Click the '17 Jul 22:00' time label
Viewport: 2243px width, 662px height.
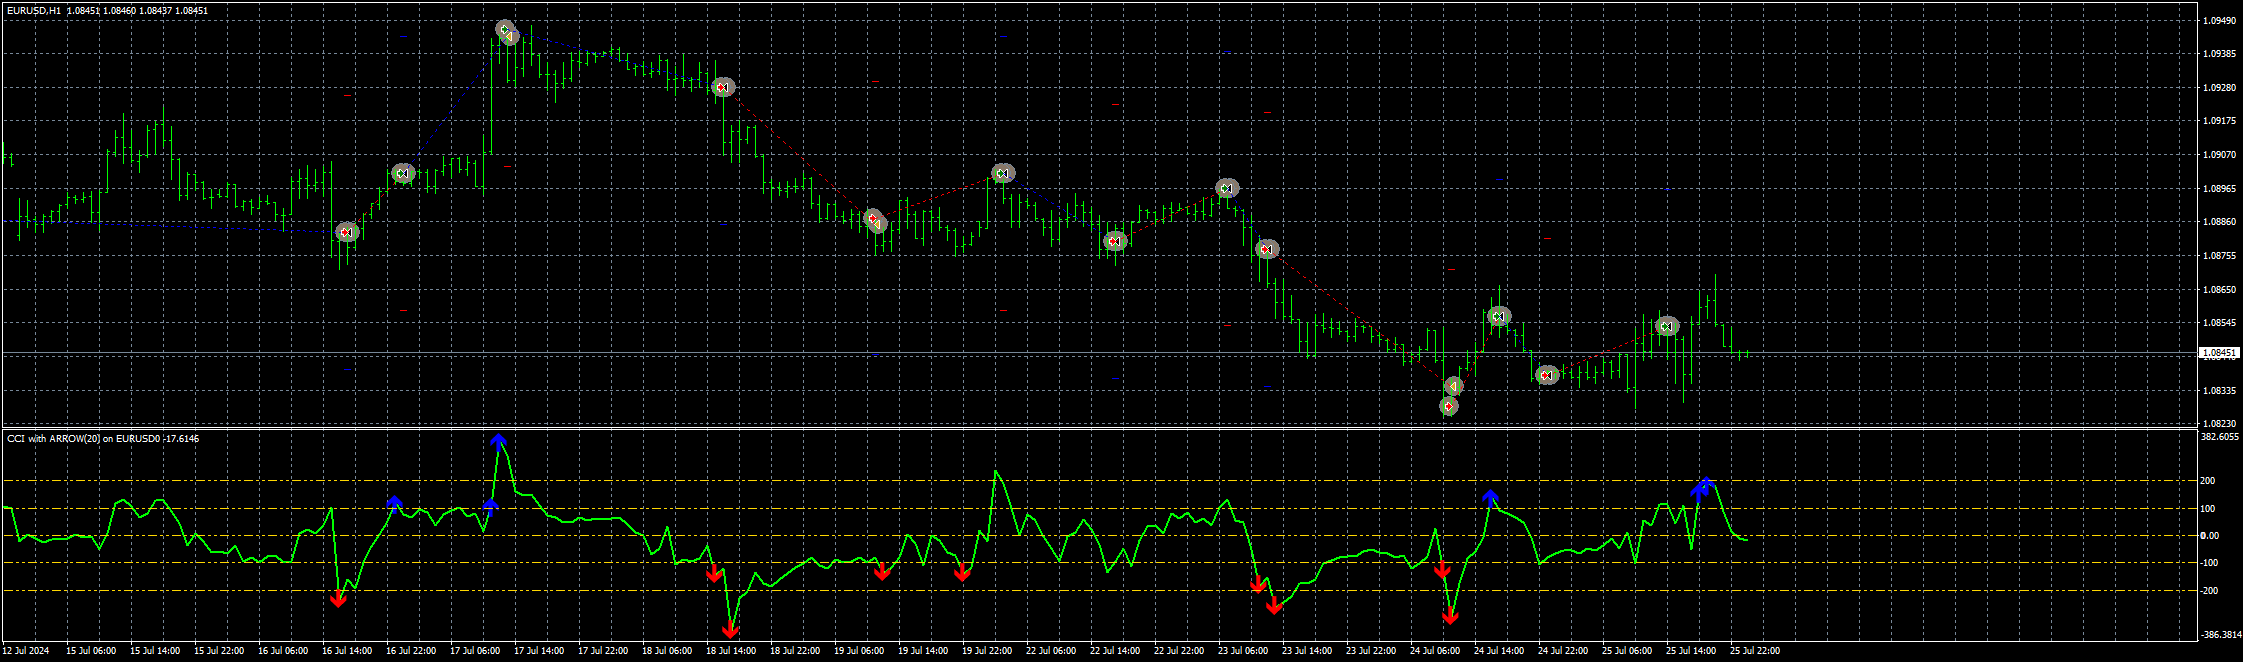603,651
